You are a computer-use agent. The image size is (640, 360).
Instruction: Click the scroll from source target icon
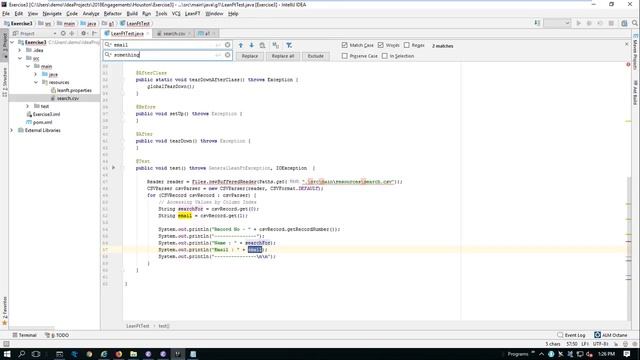pos(63,33)
